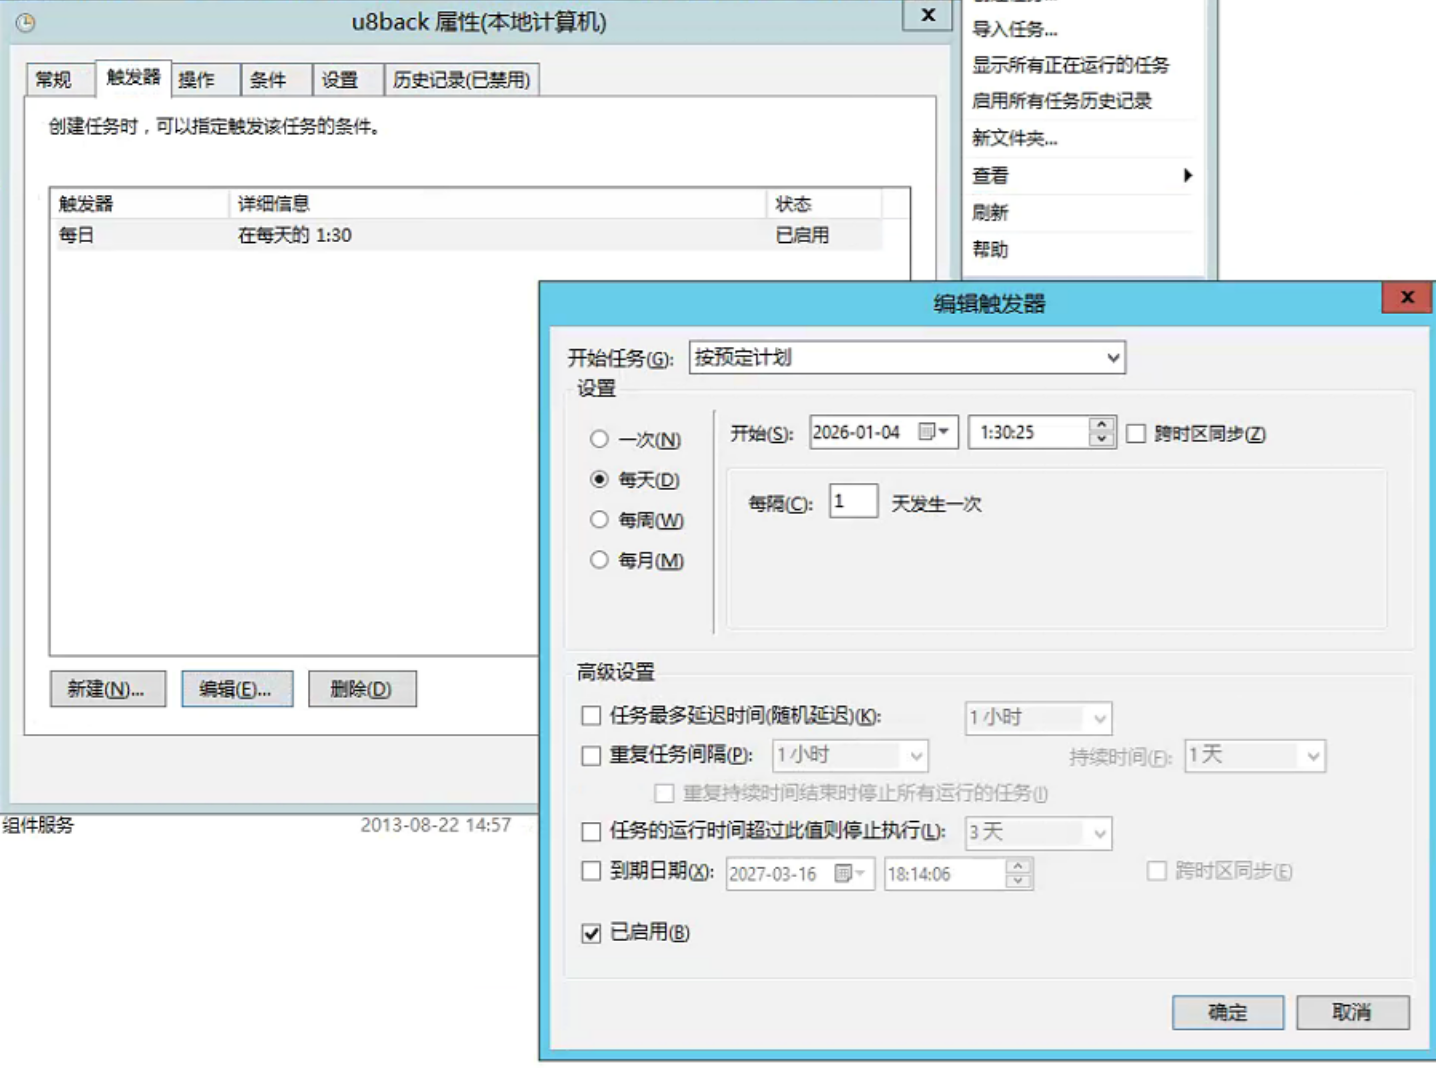The width and height of the screenshot is (1436, 1068).
Task: Close the 编辑触发器 dialog with X
Action: click(1407, 297)
